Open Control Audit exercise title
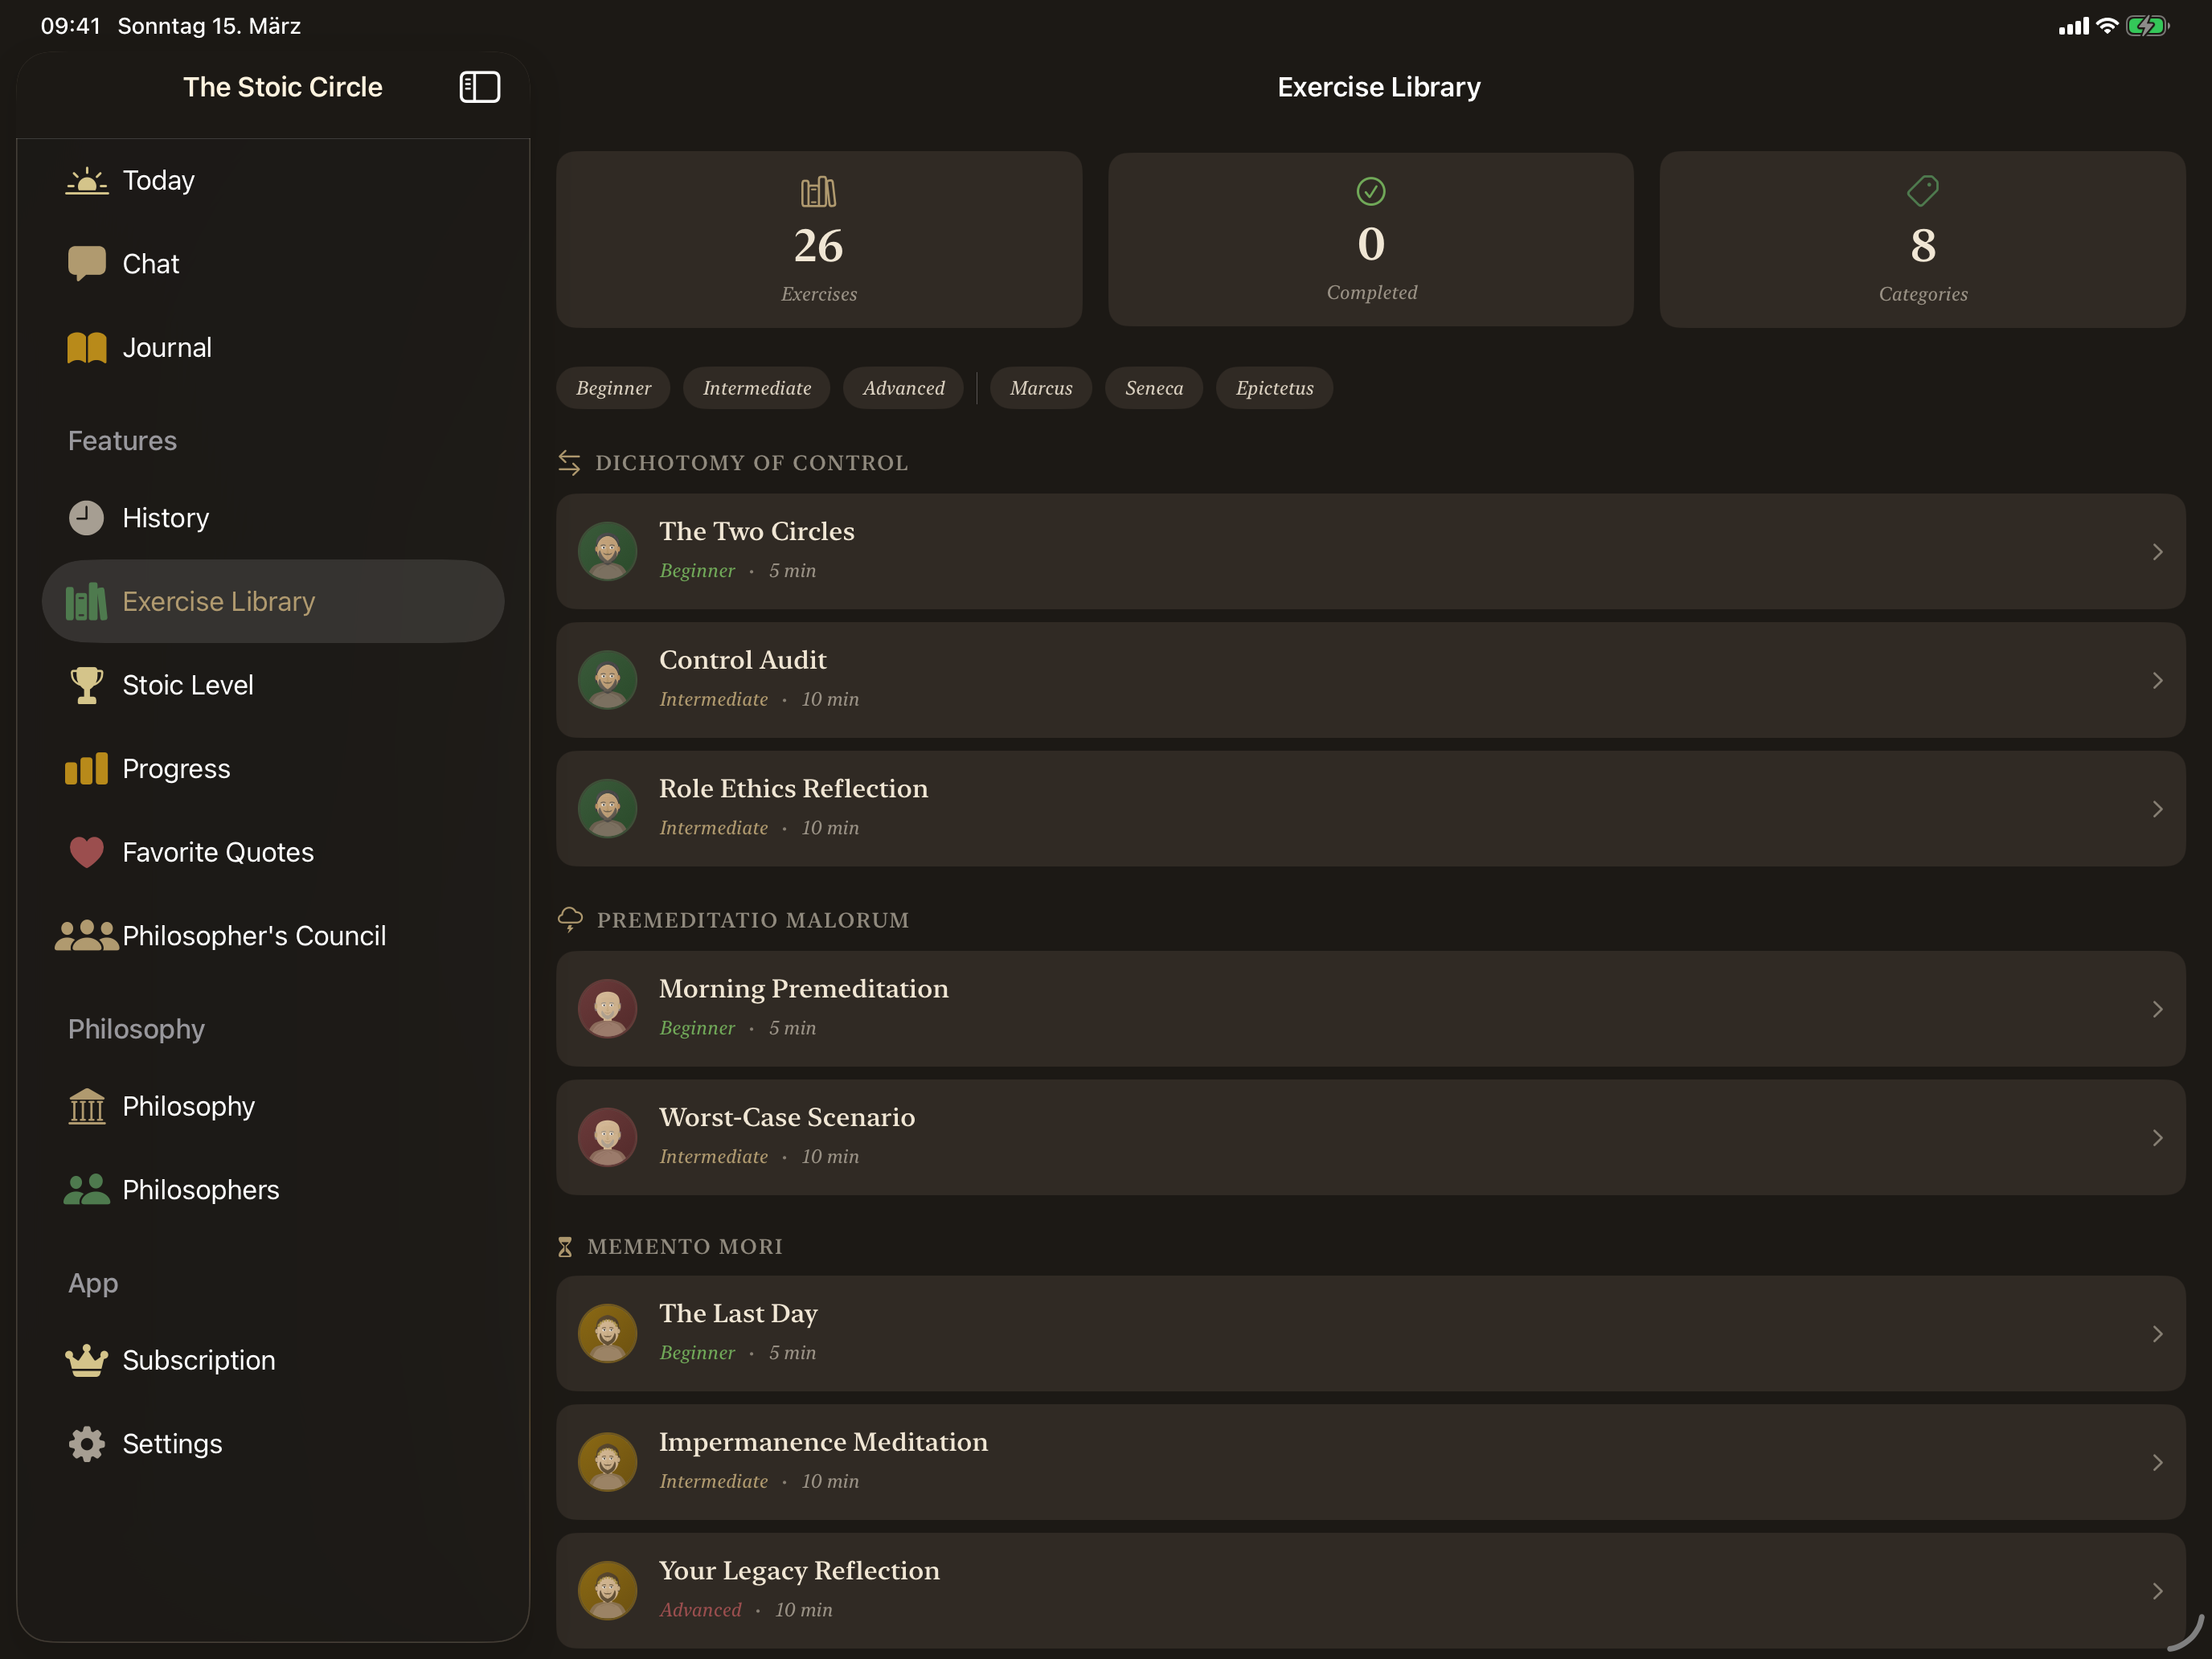Viewport: 2212px width, 1659px height. pyautogui.click(x=742, y=660)
